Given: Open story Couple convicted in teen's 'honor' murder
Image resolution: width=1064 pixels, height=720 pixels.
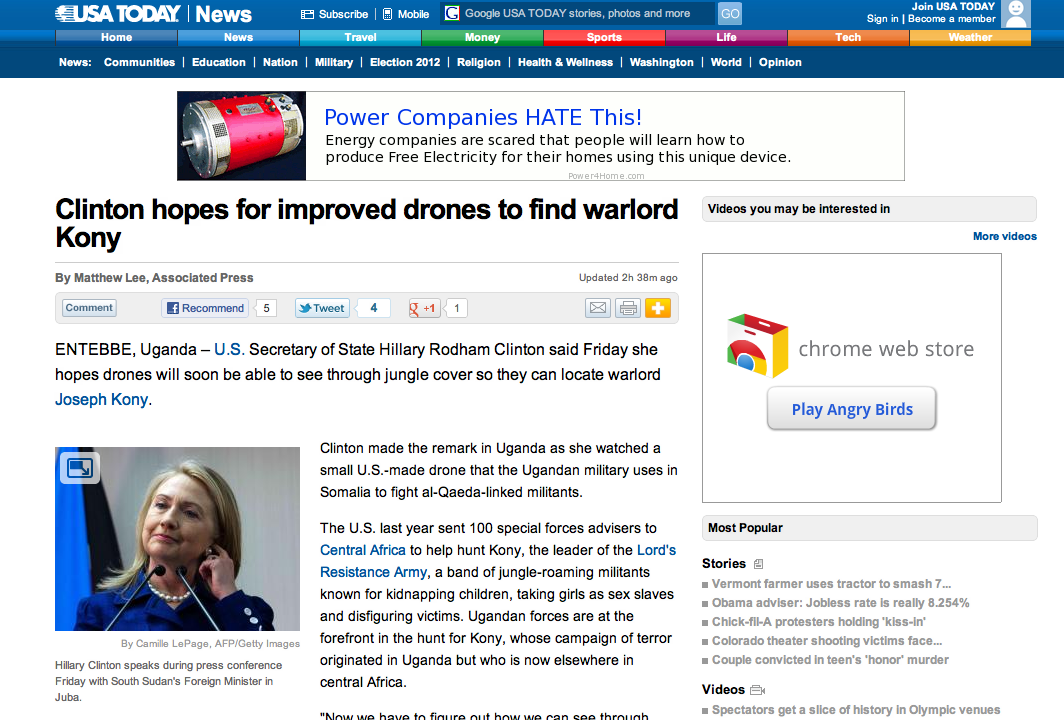Looking at the screenshot, I should coord(830,660).
